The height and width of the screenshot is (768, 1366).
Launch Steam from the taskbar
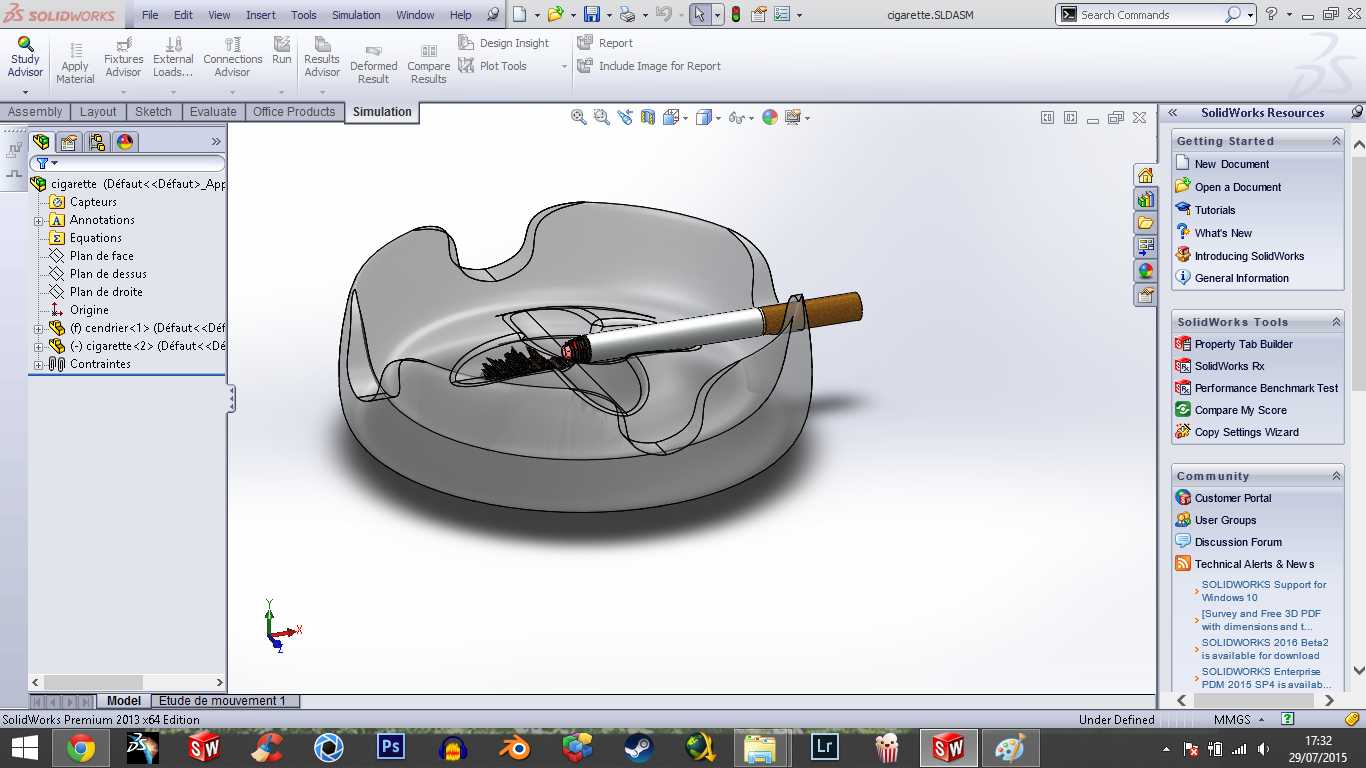tap(638, 747)
